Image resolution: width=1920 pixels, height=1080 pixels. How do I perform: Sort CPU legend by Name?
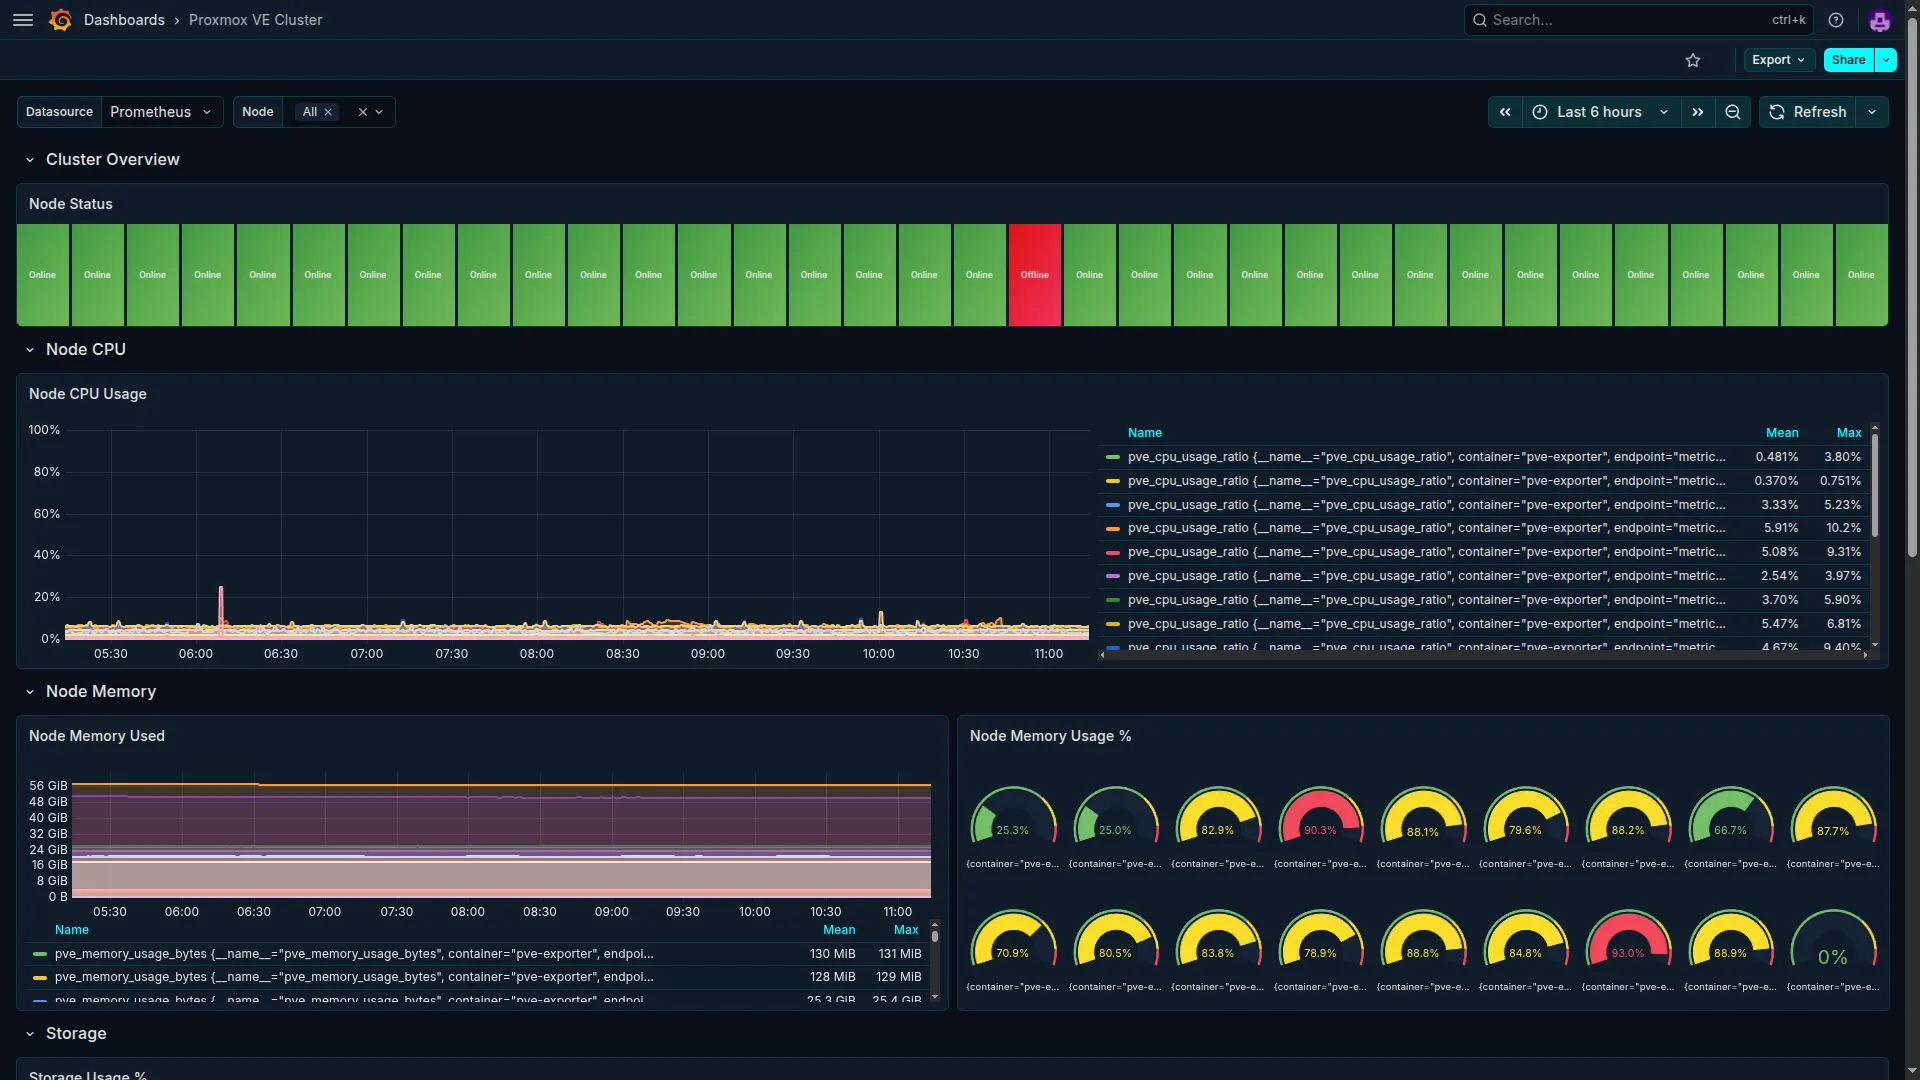pos(1145,433)
